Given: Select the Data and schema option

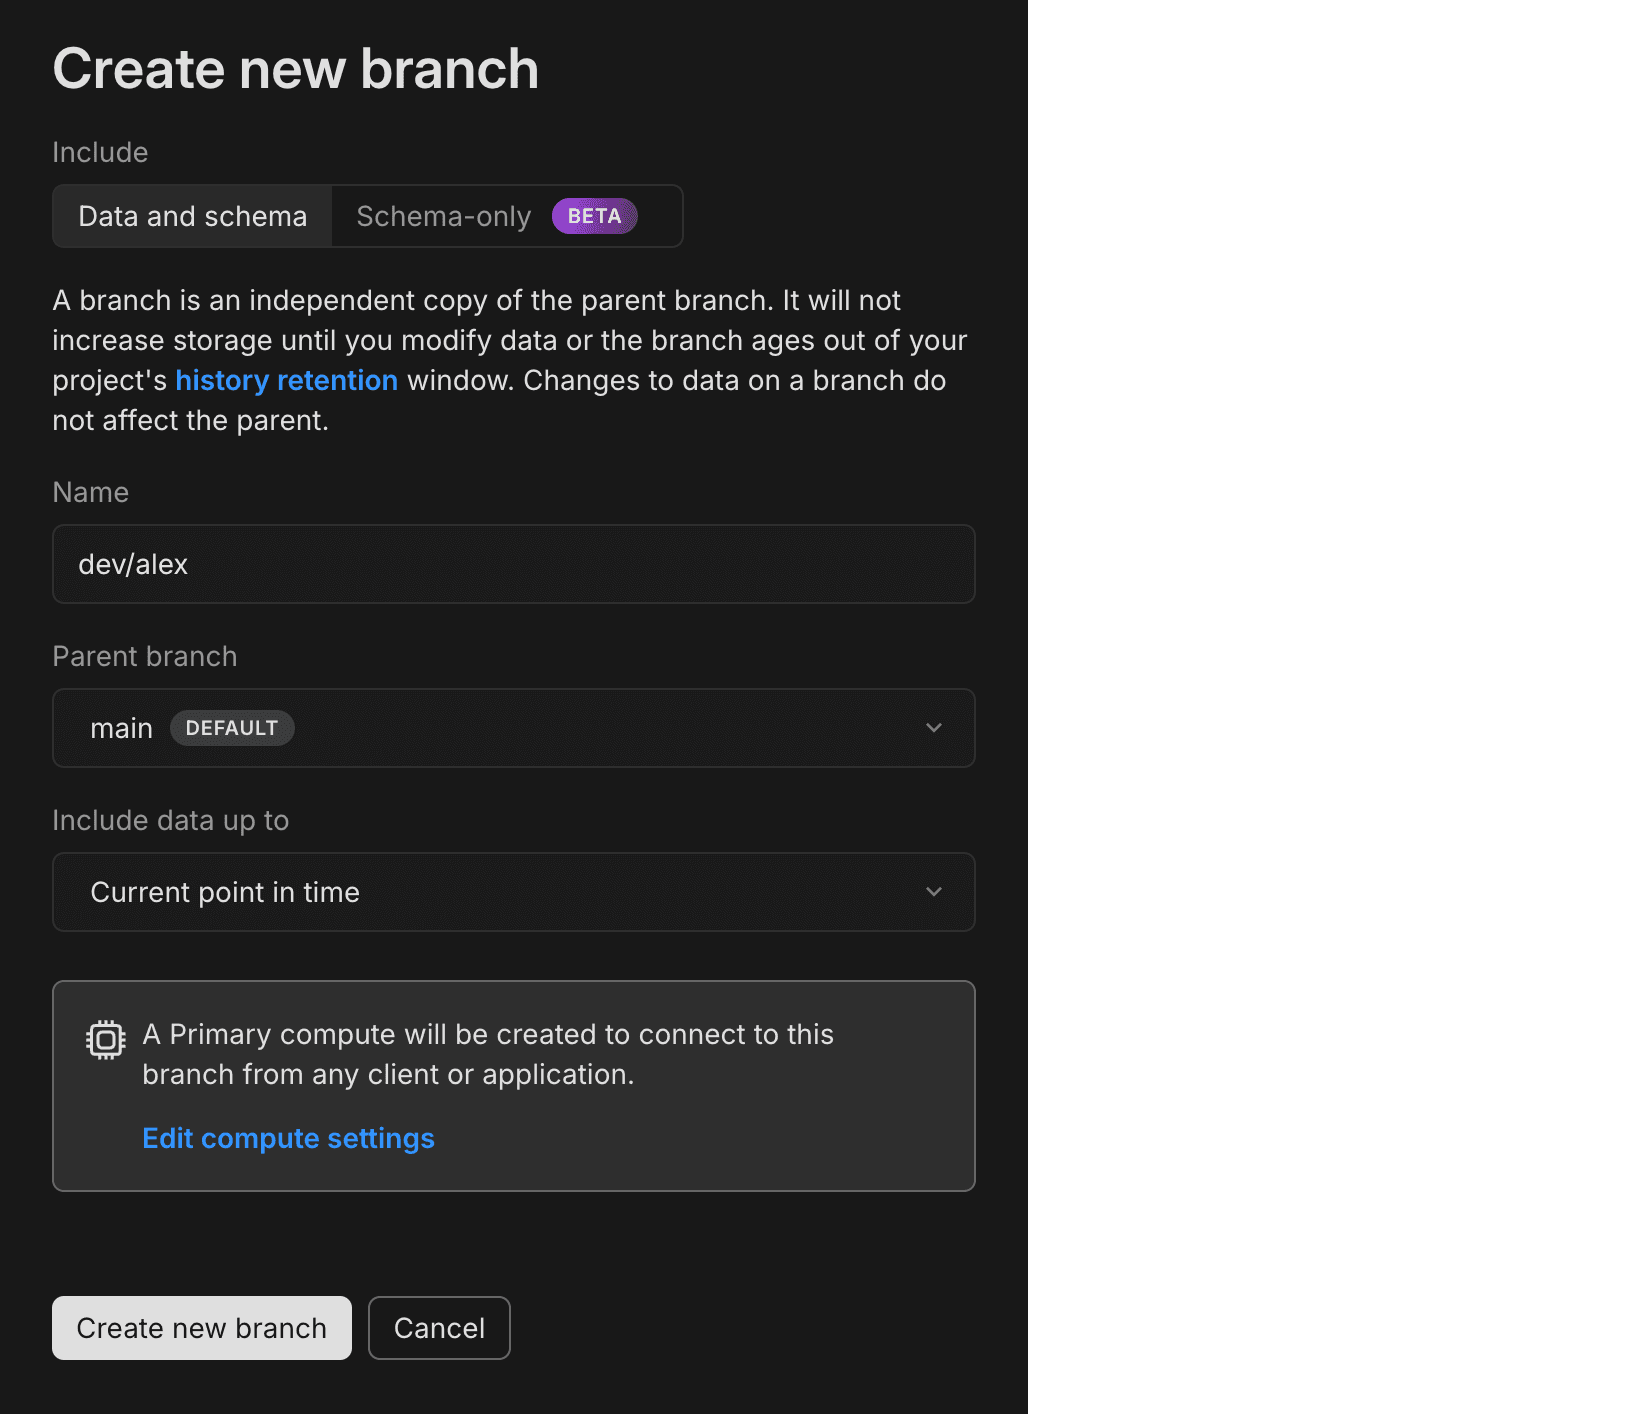Looking at the screenshot, I should [x=191, y=215].
